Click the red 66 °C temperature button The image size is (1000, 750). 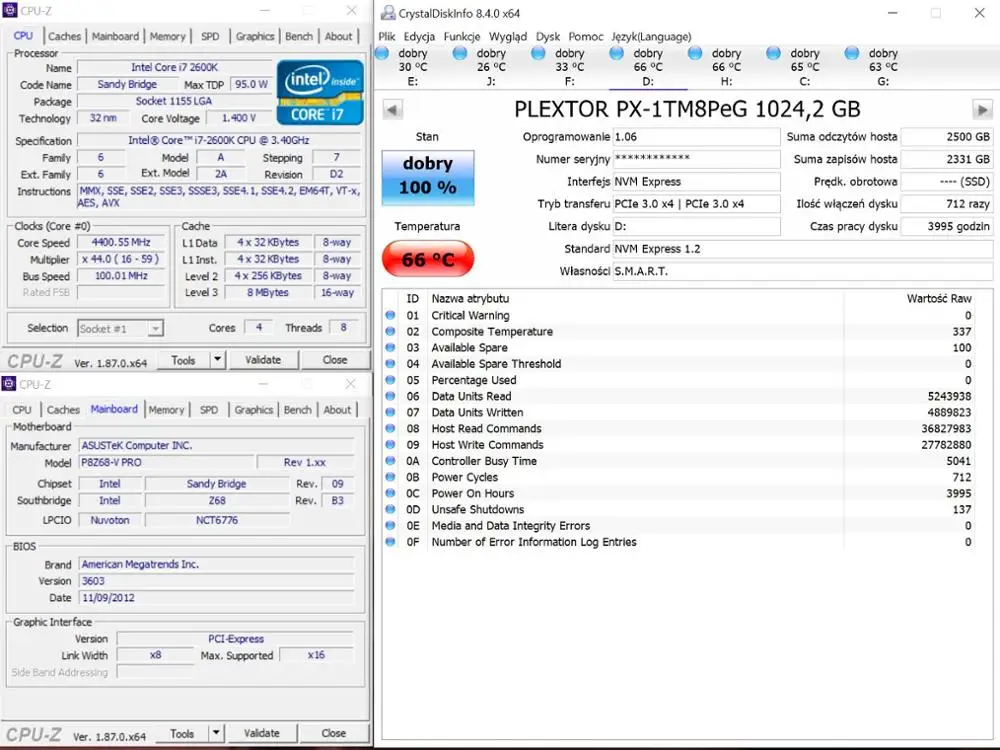428,259
